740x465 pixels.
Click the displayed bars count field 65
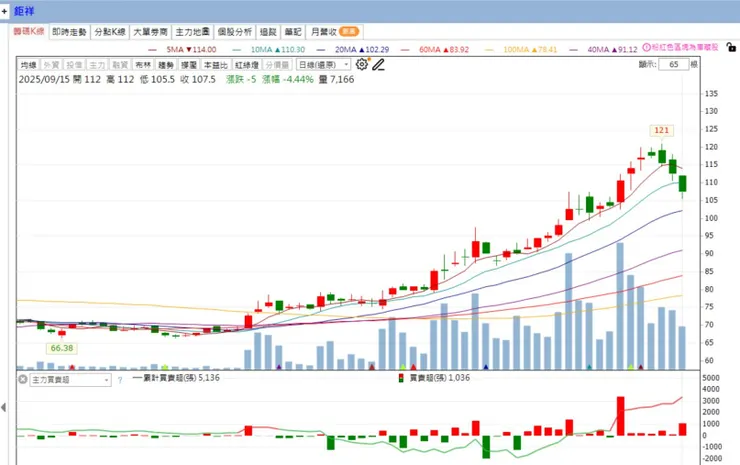674,64
